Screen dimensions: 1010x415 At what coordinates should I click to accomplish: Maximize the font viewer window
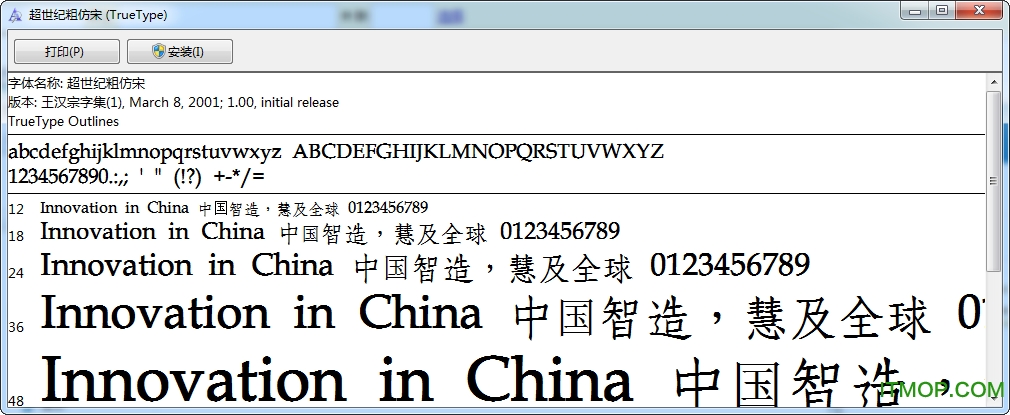[941, 10]
